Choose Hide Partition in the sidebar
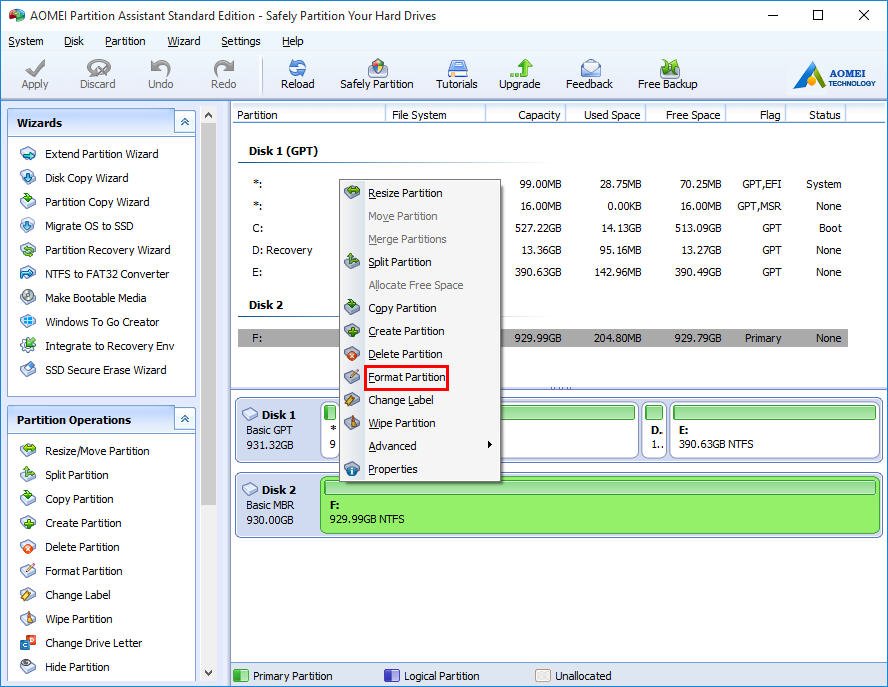 click(65, 667)
